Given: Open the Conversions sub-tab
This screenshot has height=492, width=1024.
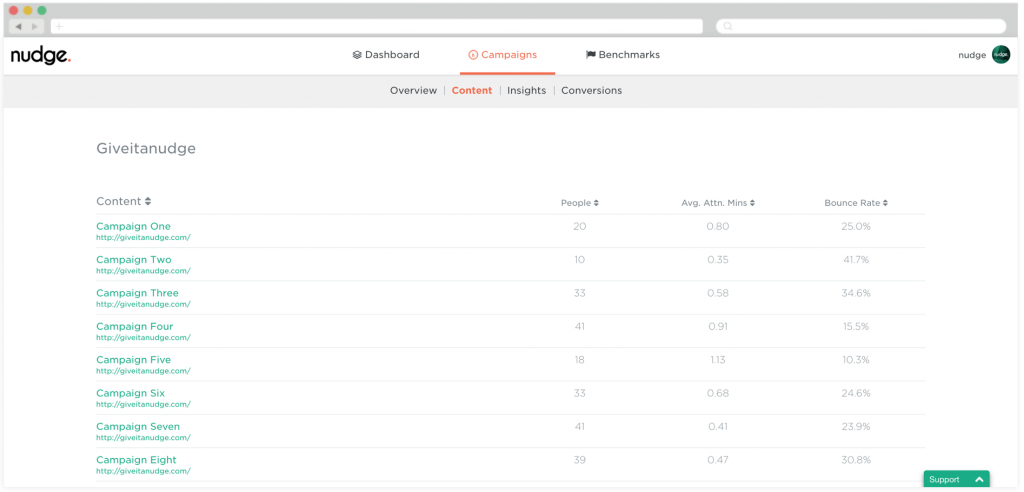Looking at the screenshot, I should click(x=592, y=91).
